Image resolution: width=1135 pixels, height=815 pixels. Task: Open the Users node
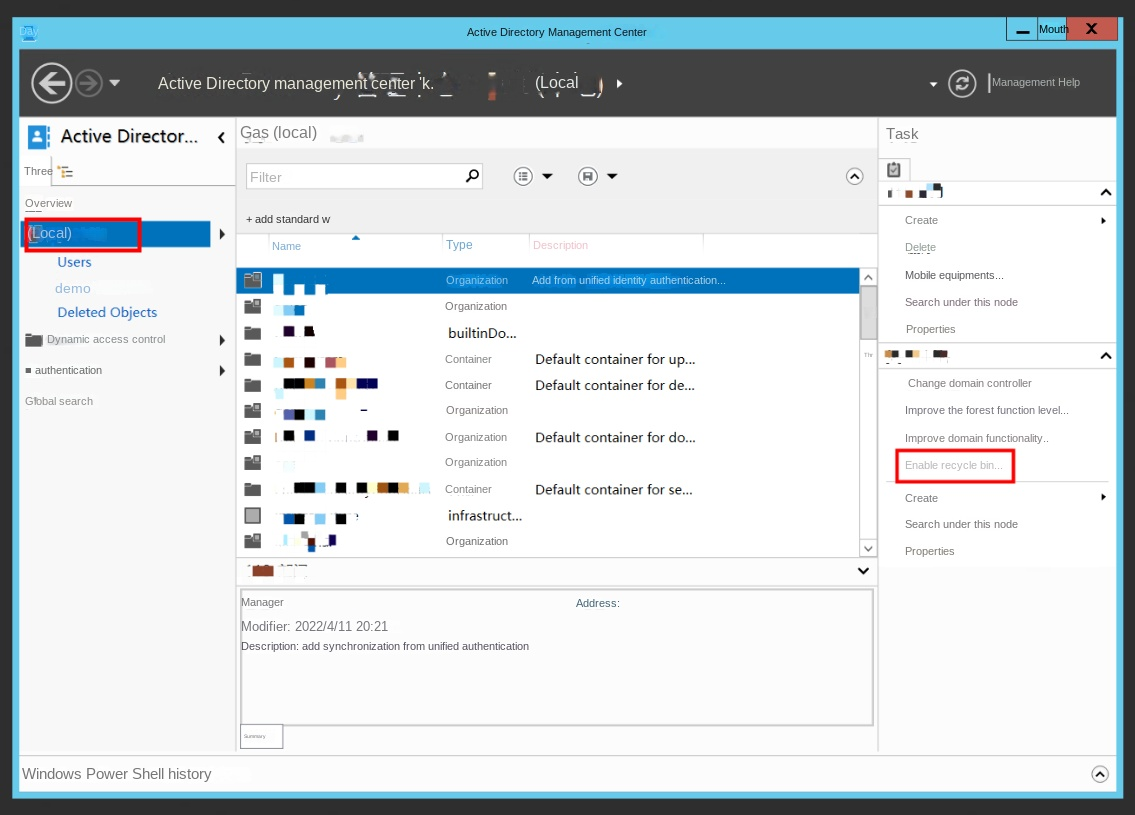[x=75, y=262]
